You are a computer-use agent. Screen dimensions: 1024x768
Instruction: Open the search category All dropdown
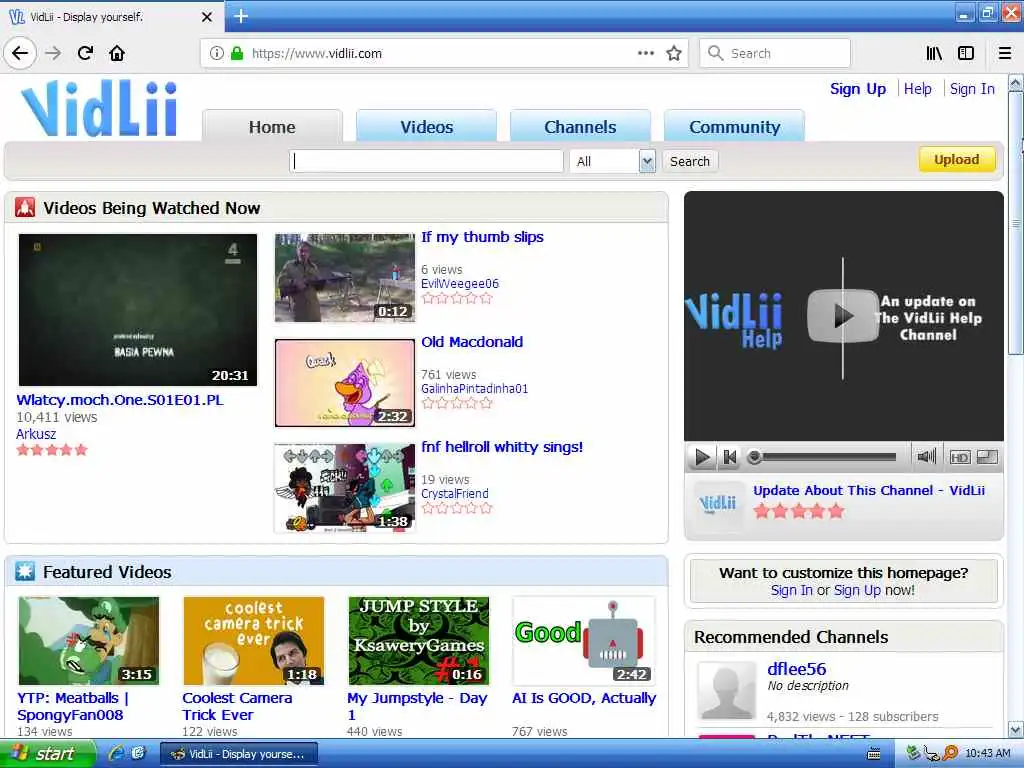(x=612, y=161)
